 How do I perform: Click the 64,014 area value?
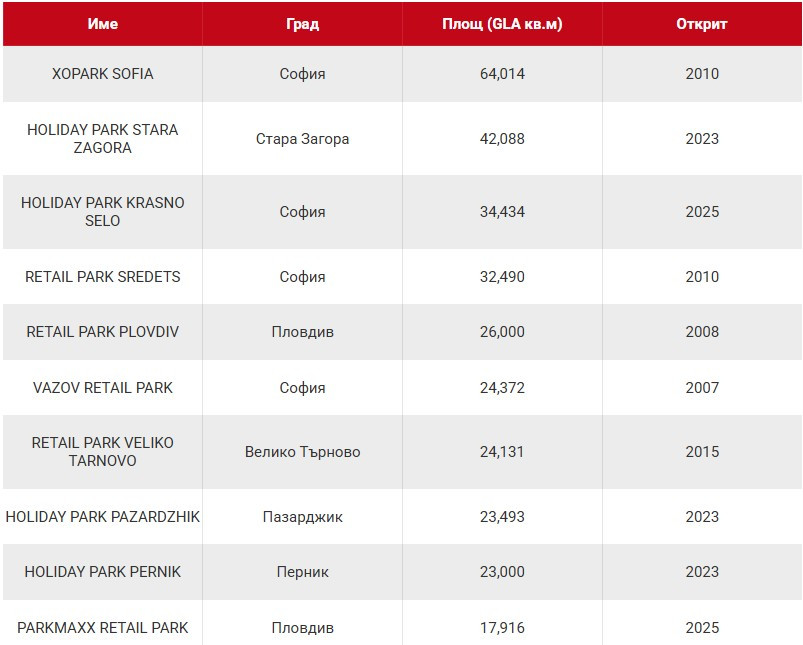tap(502, 74)
